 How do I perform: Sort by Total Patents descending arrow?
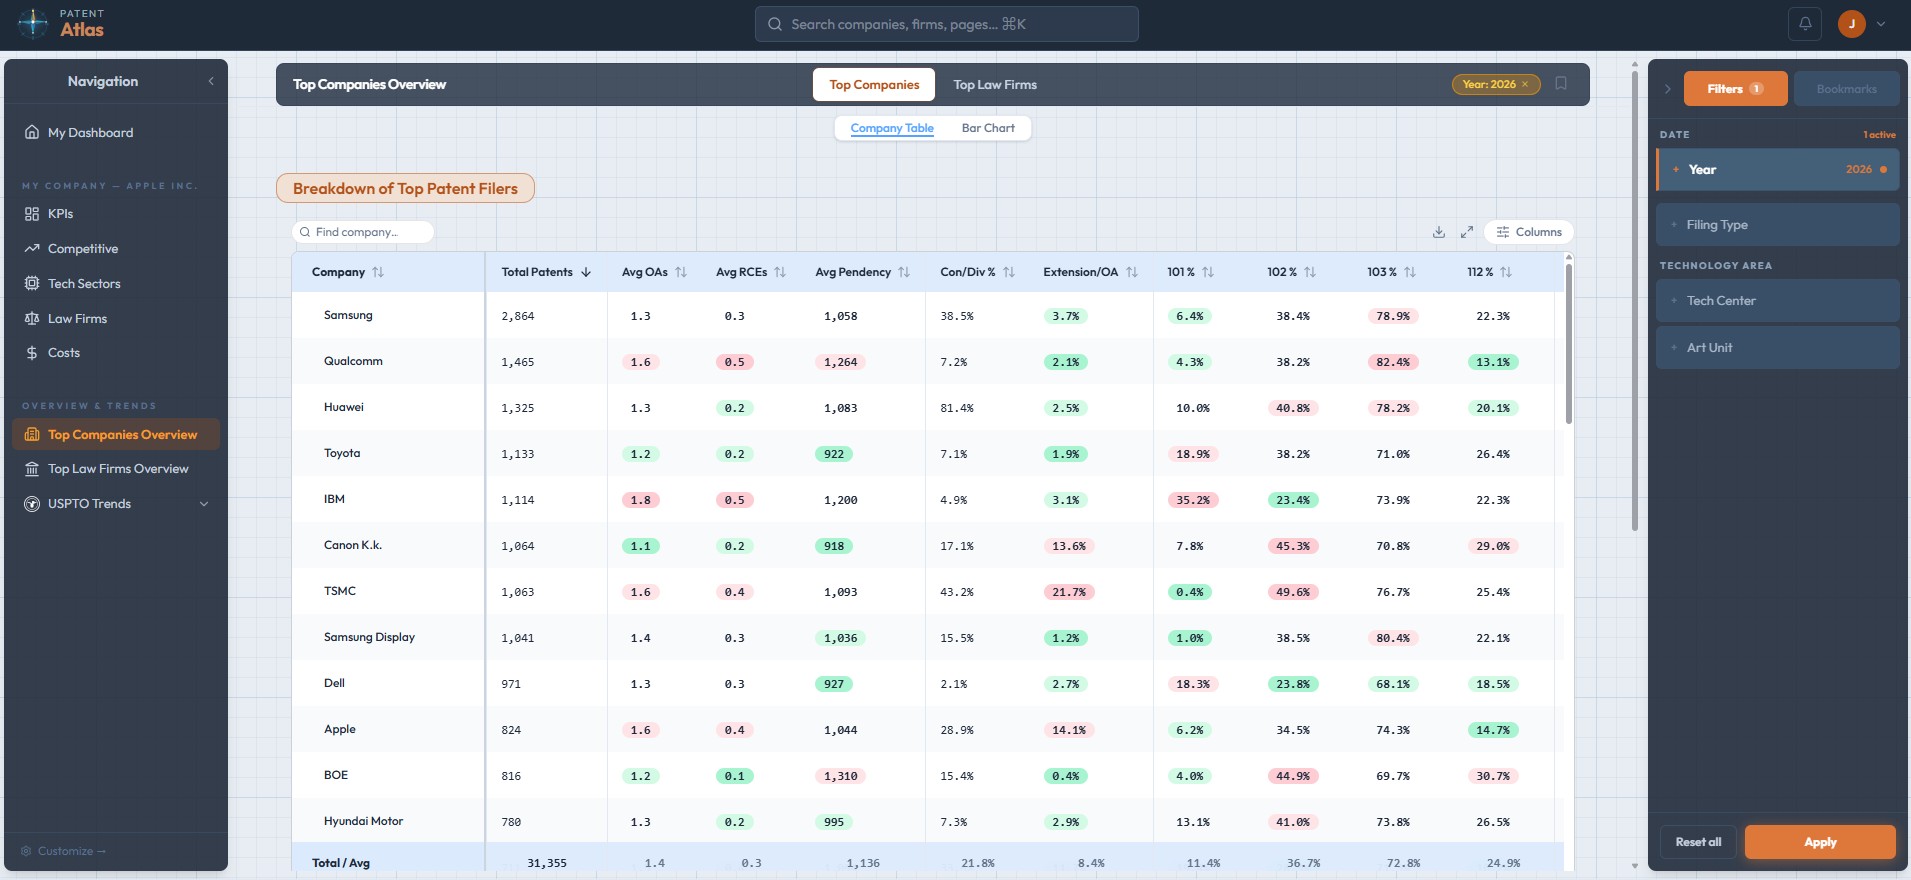point(586,272)
